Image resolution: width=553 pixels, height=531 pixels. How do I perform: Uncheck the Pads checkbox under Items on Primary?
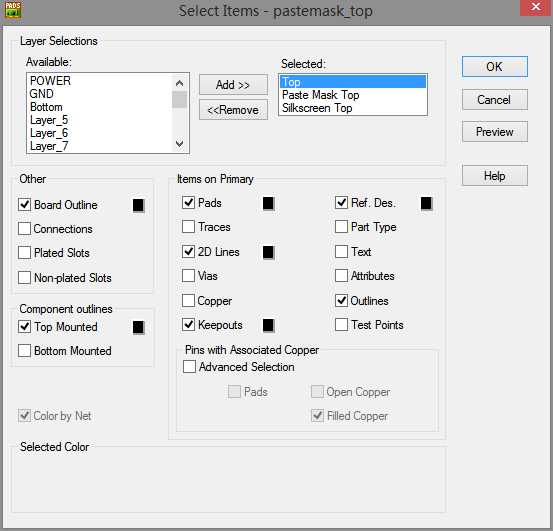tap(188, 202)
